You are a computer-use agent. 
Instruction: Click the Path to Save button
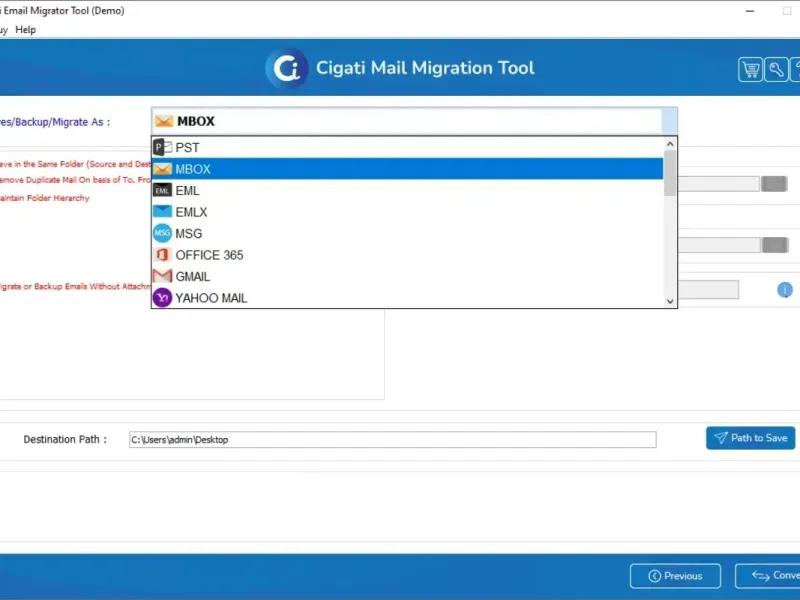(750, 438)
